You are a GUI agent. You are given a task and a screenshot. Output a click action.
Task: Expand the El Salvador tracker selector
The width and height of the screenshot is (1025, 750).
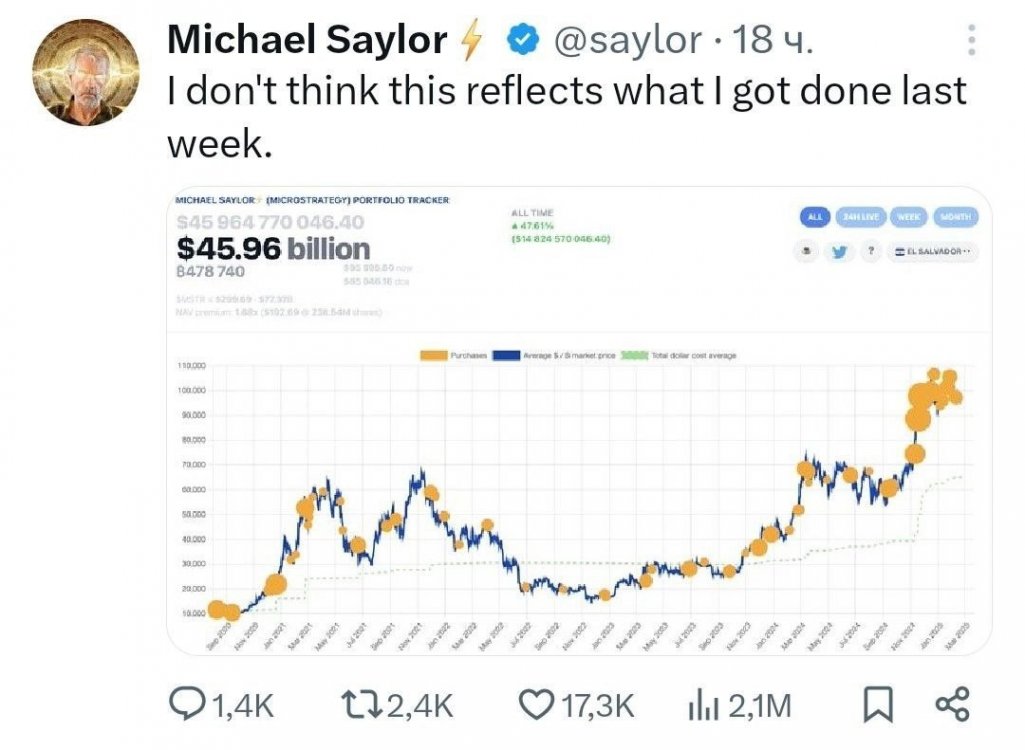[934, 252]
